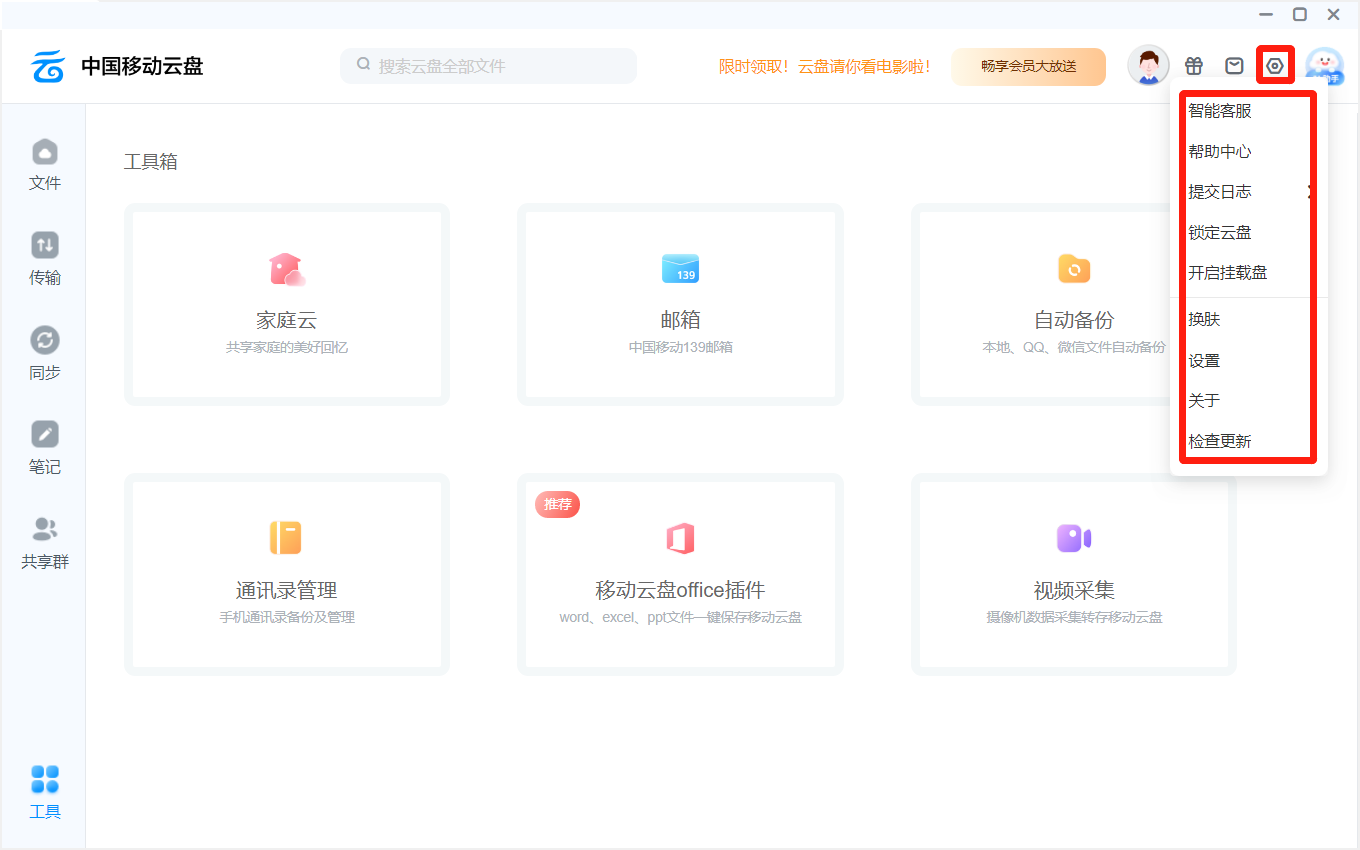Click the 139 邮箱 envelope icon

680,269
